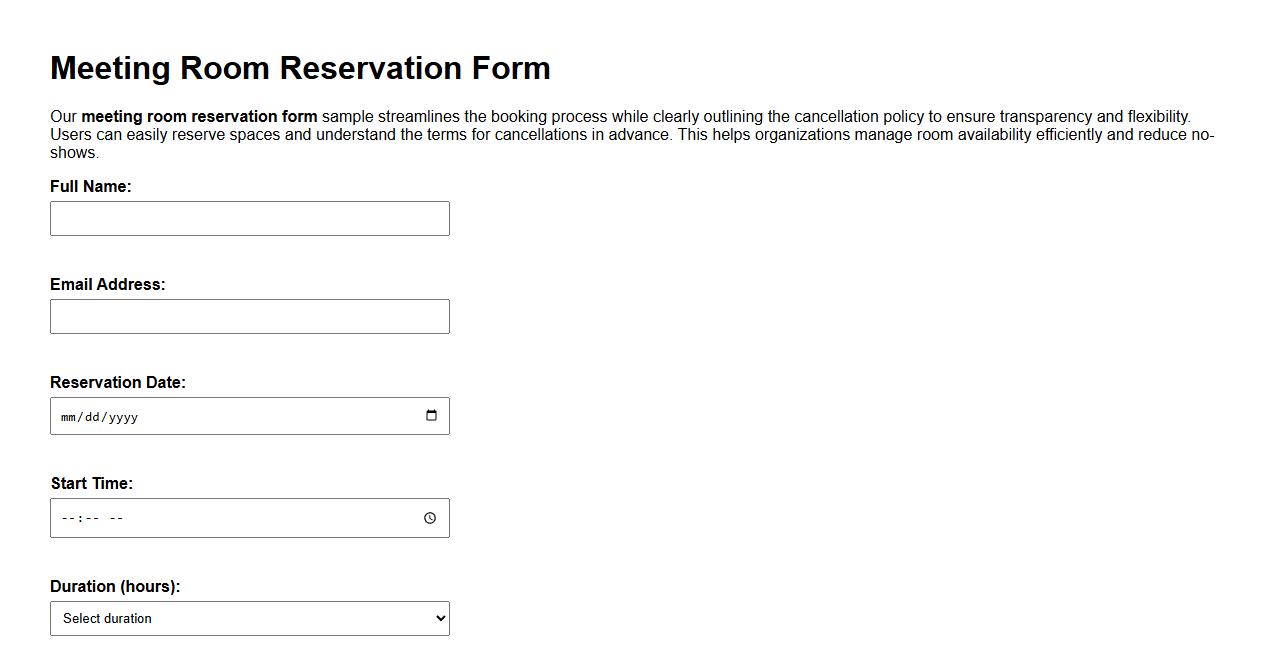Click the 'Meeting Room Reservation Form' page heading
This screenshot has height=650, width=1278.
click(300, 68)
